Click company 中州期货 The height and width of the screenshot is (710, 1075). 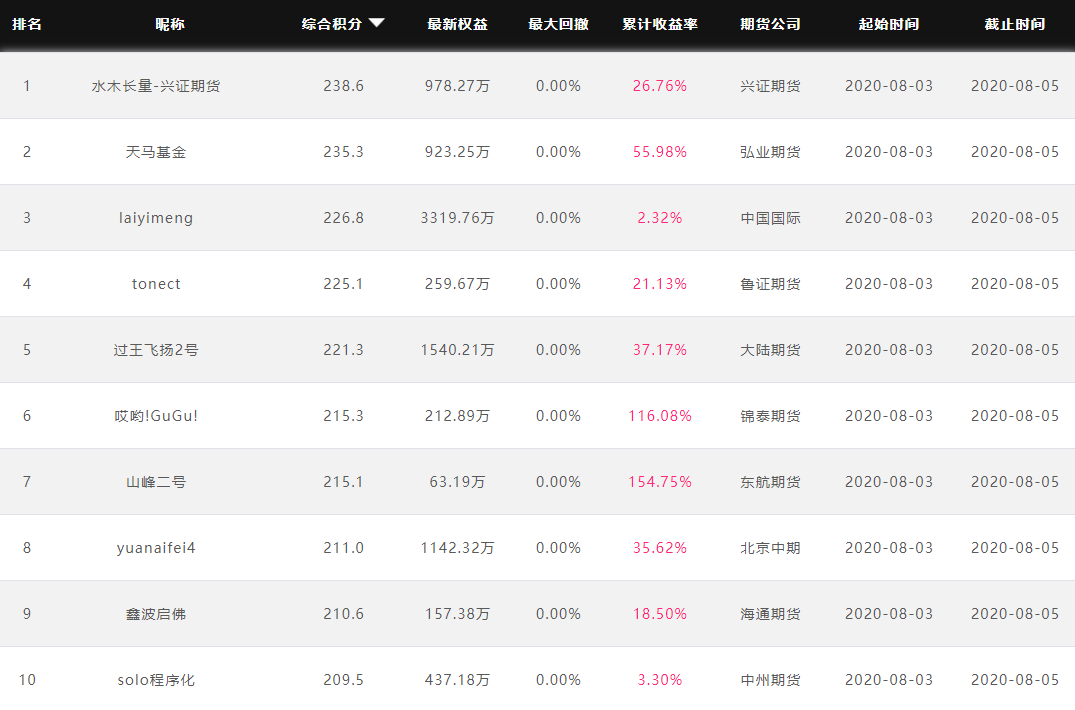[x=770, y=680]
